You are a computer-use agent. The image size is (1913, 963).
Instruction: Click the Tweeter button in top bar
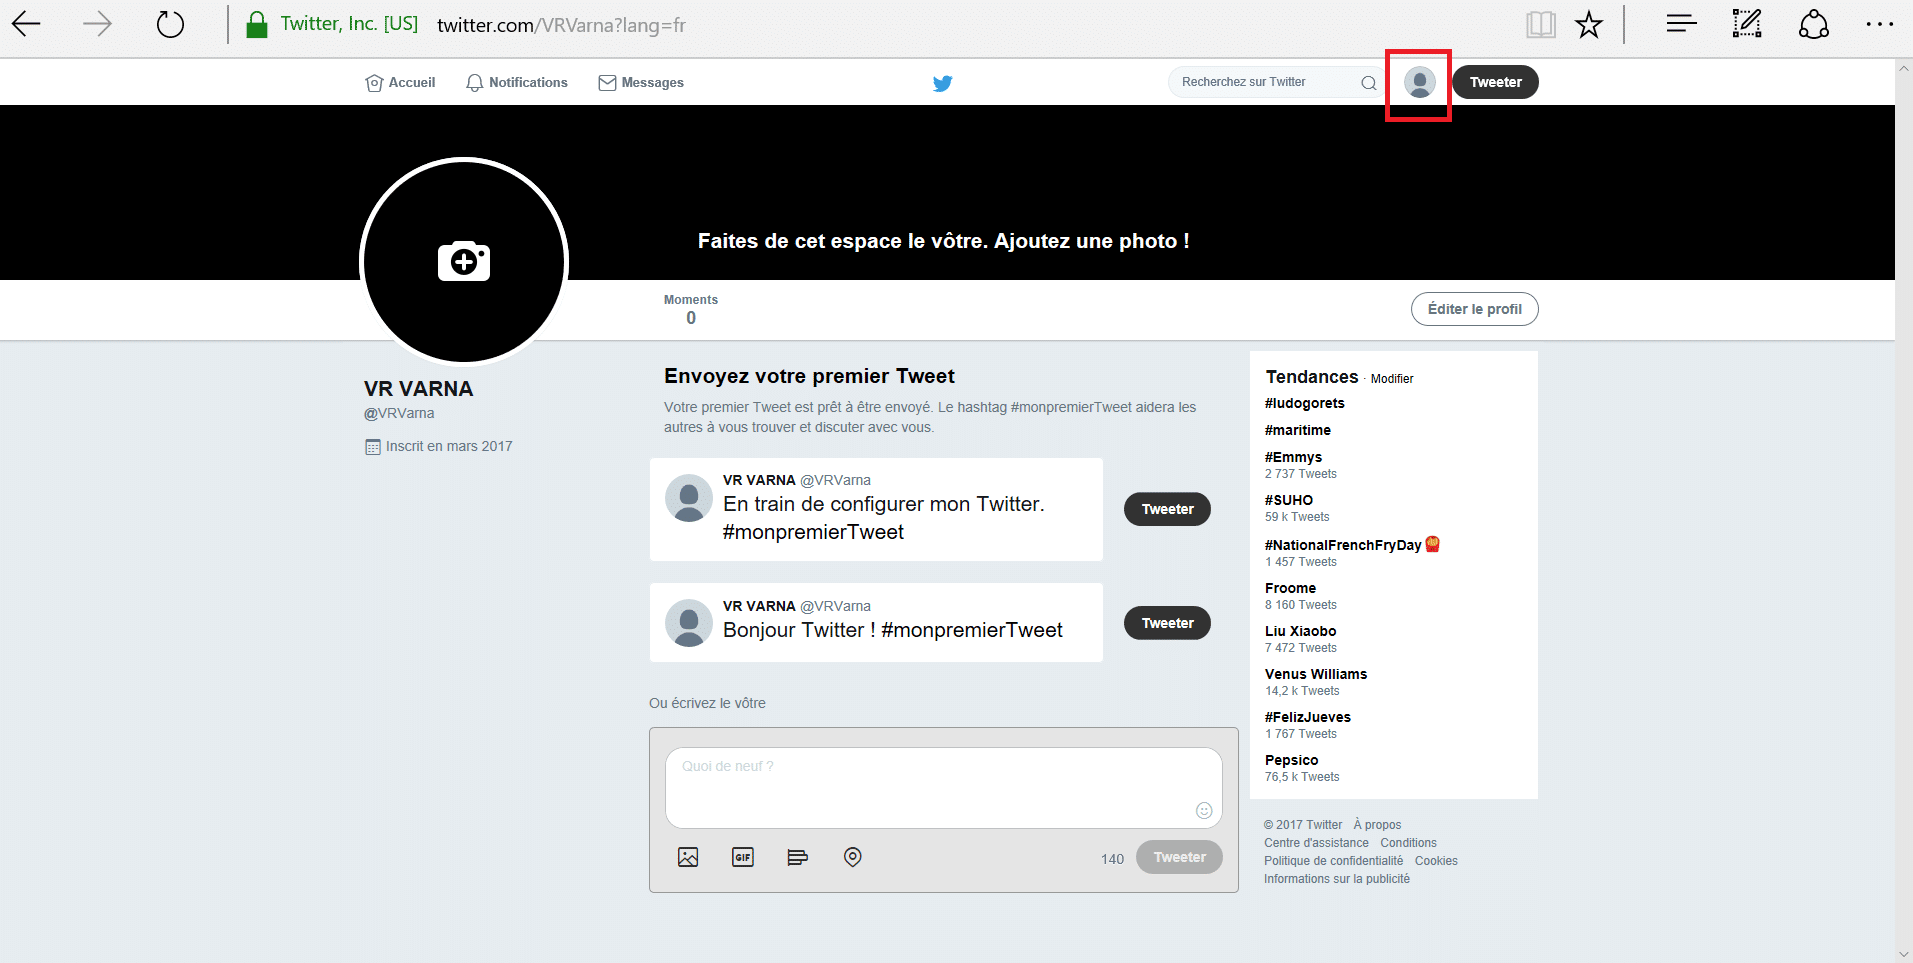pyautogui.click(x=1495, y=82)
